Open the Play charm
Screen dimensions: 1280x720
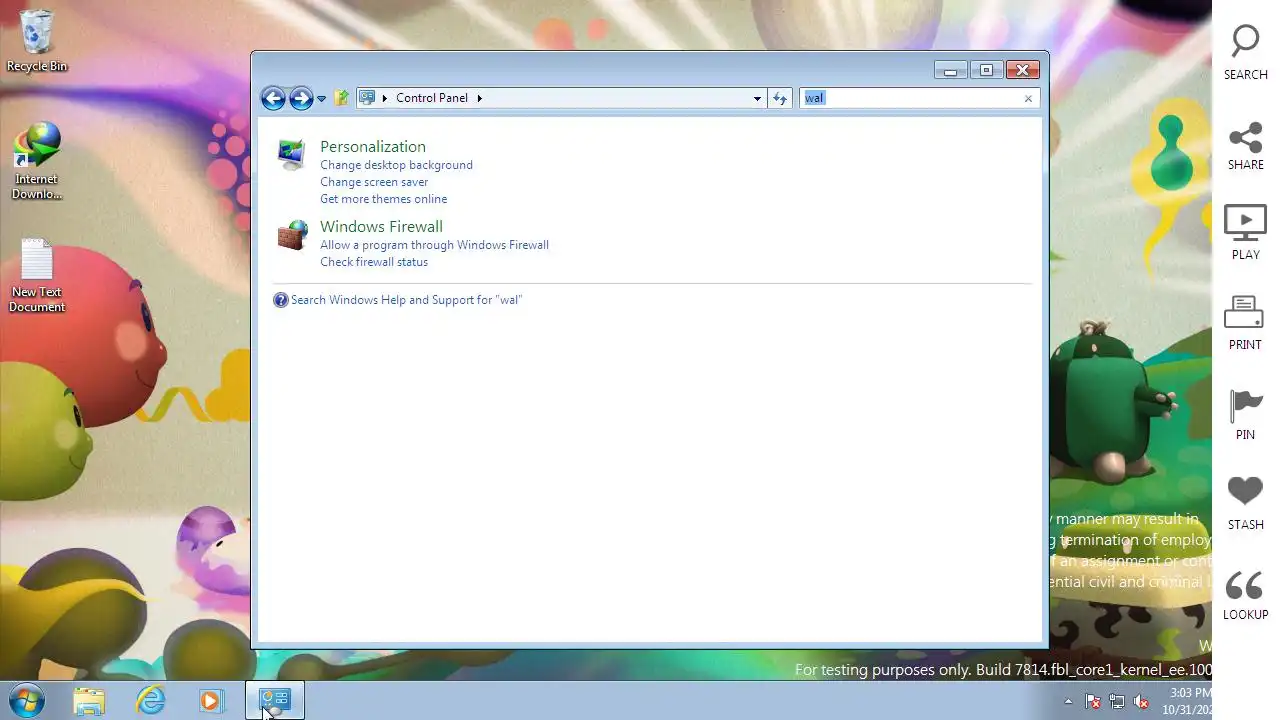point(1246,232)
